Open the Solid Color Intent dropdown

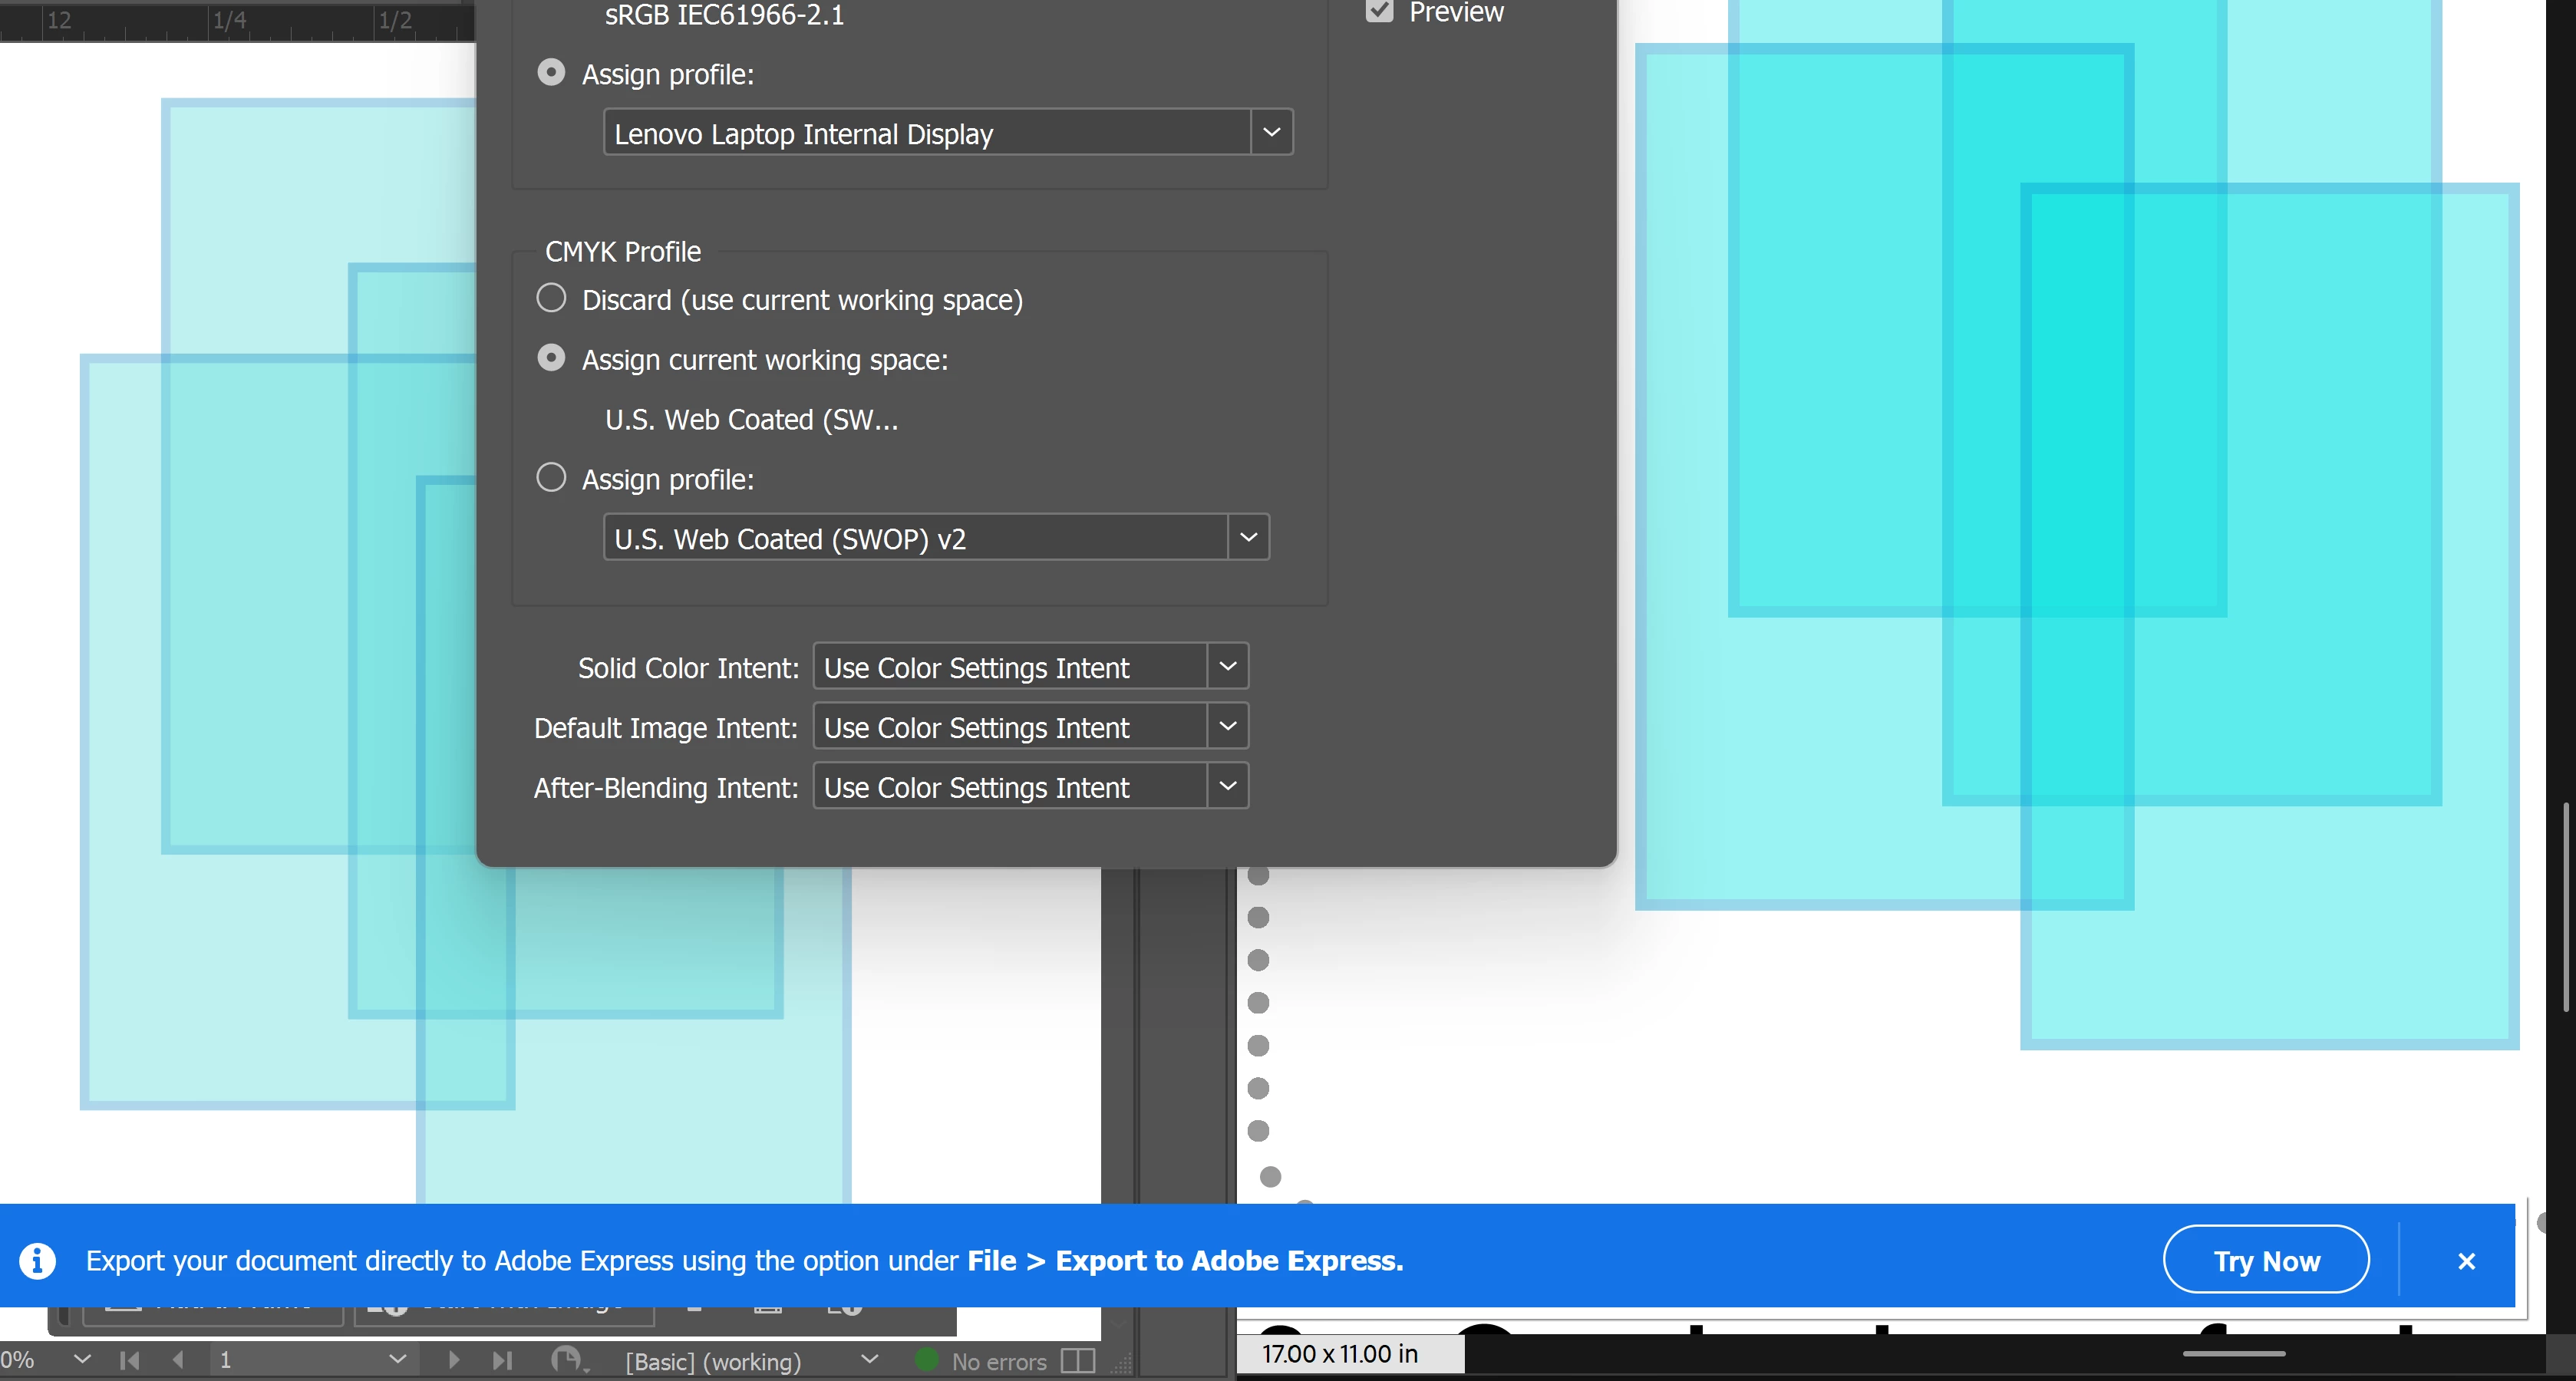pos(1228,666)
